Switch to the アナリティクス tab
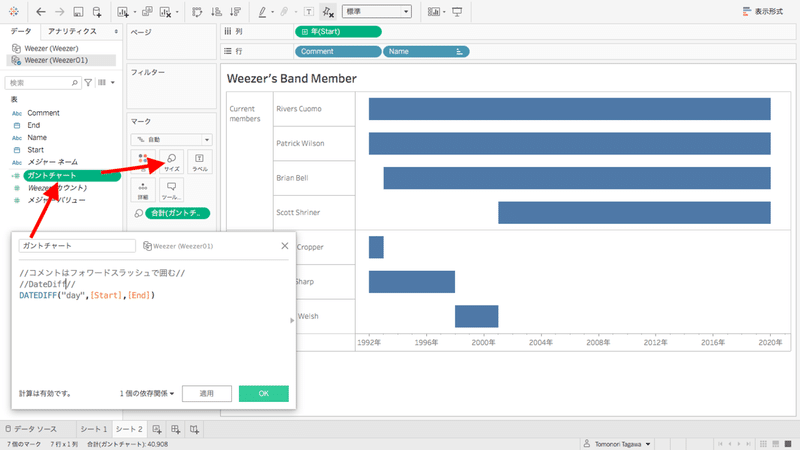Image resolution: width=800 pixels, height=450 pixels. pos(72,31)
